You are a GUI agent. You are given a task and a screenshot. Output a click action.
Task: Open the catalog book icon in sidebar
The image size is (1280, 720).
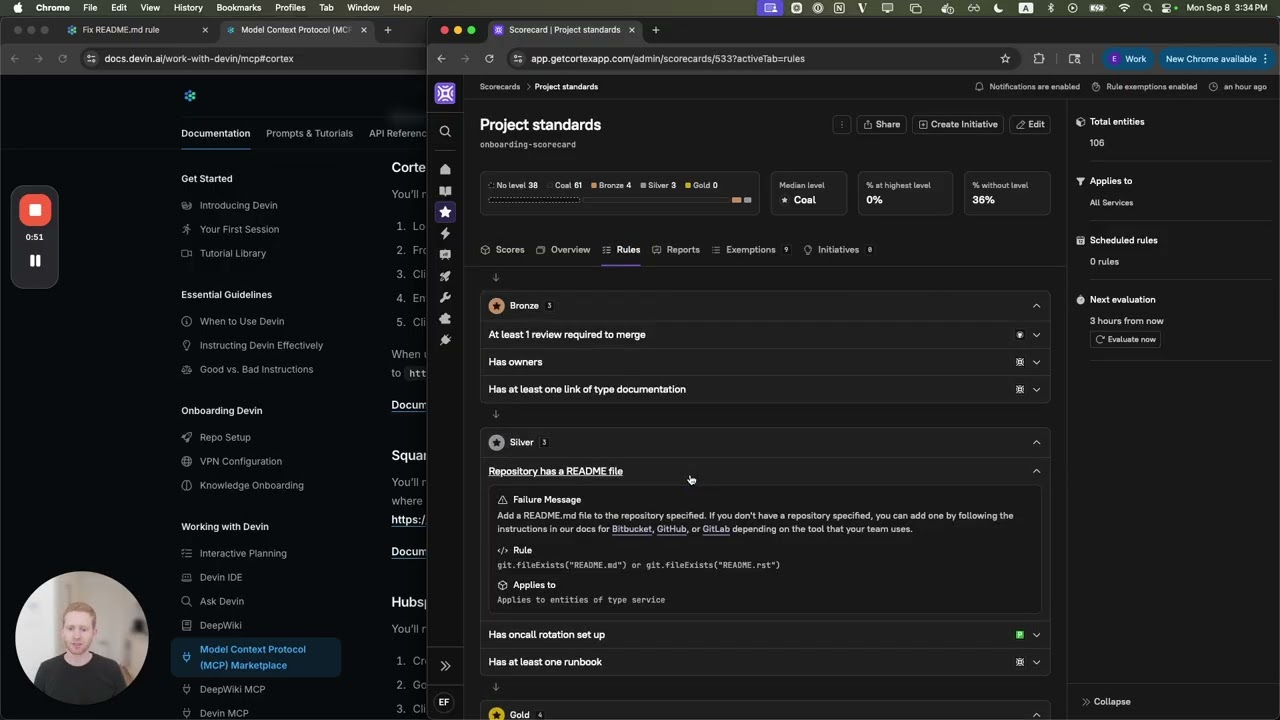click(445, 191)
